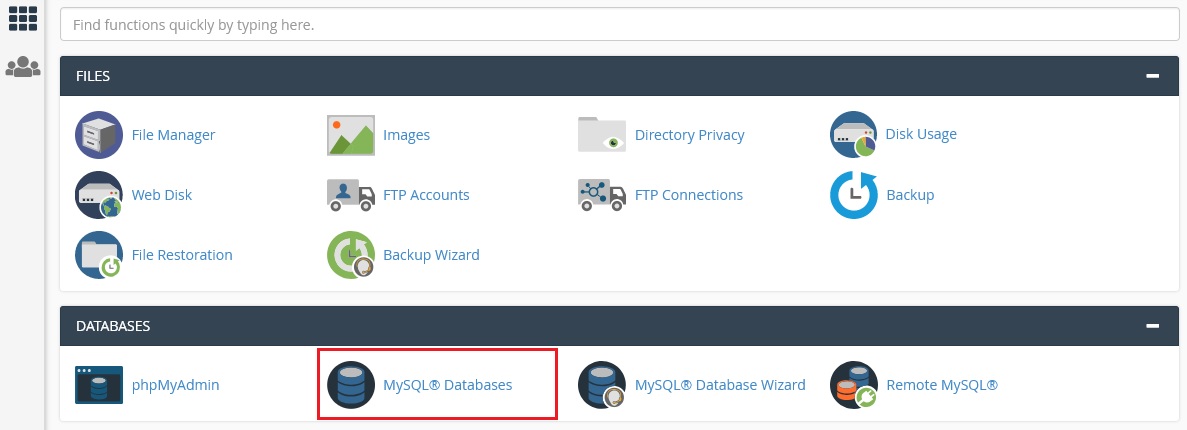Click the Disk Usage icon
The image size is (1187, 430).
853,134
